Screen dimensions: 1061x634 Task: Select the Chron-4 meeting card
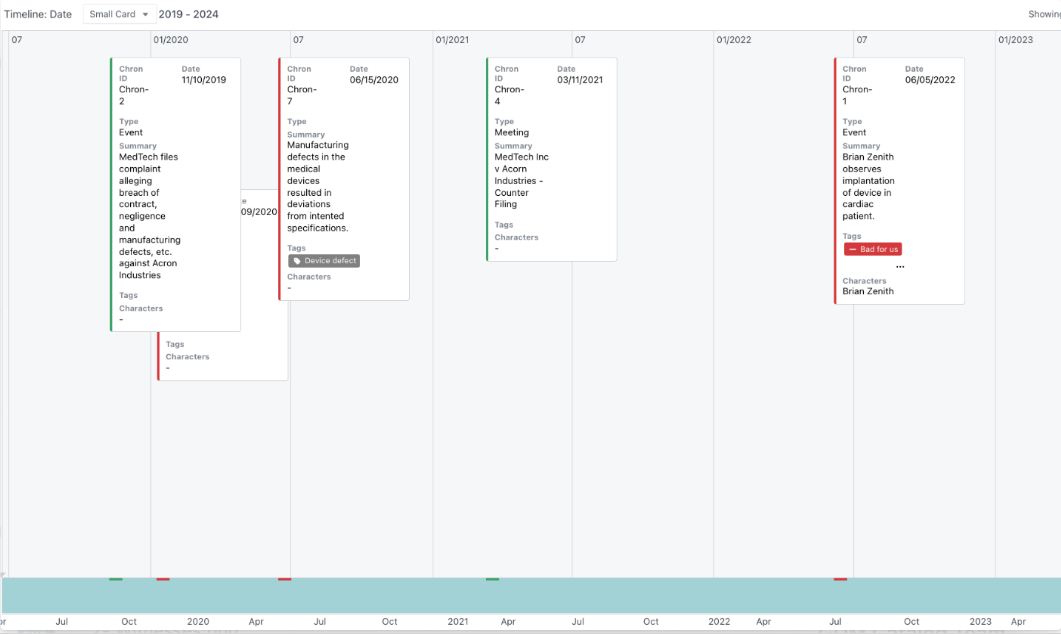[x=551, y=160]
